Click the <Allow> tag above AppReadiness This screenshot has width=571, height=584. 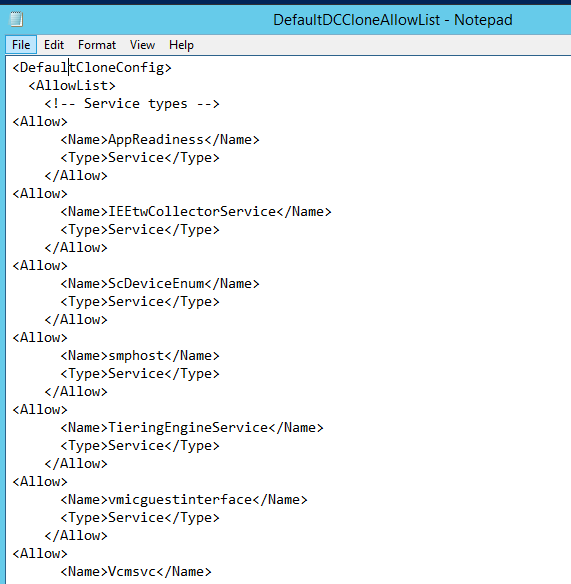[40, 122]
